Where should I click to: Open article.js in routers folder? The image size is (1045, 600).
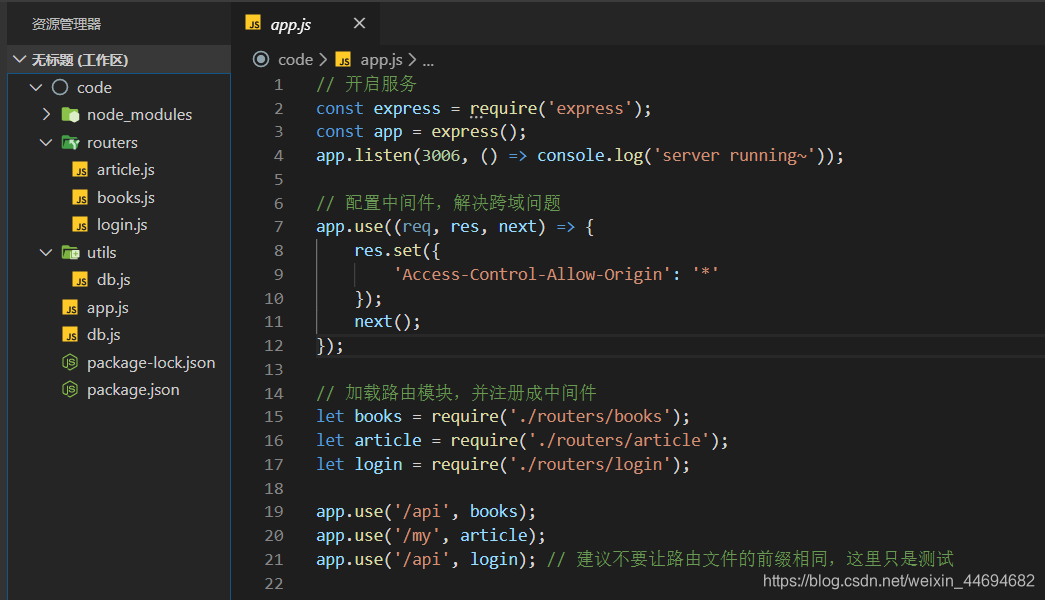125,170
